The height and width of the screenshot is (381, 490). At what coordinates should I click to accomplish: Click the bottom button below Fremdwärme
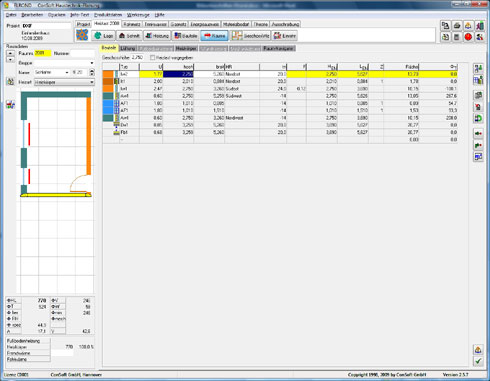[28, 359]
